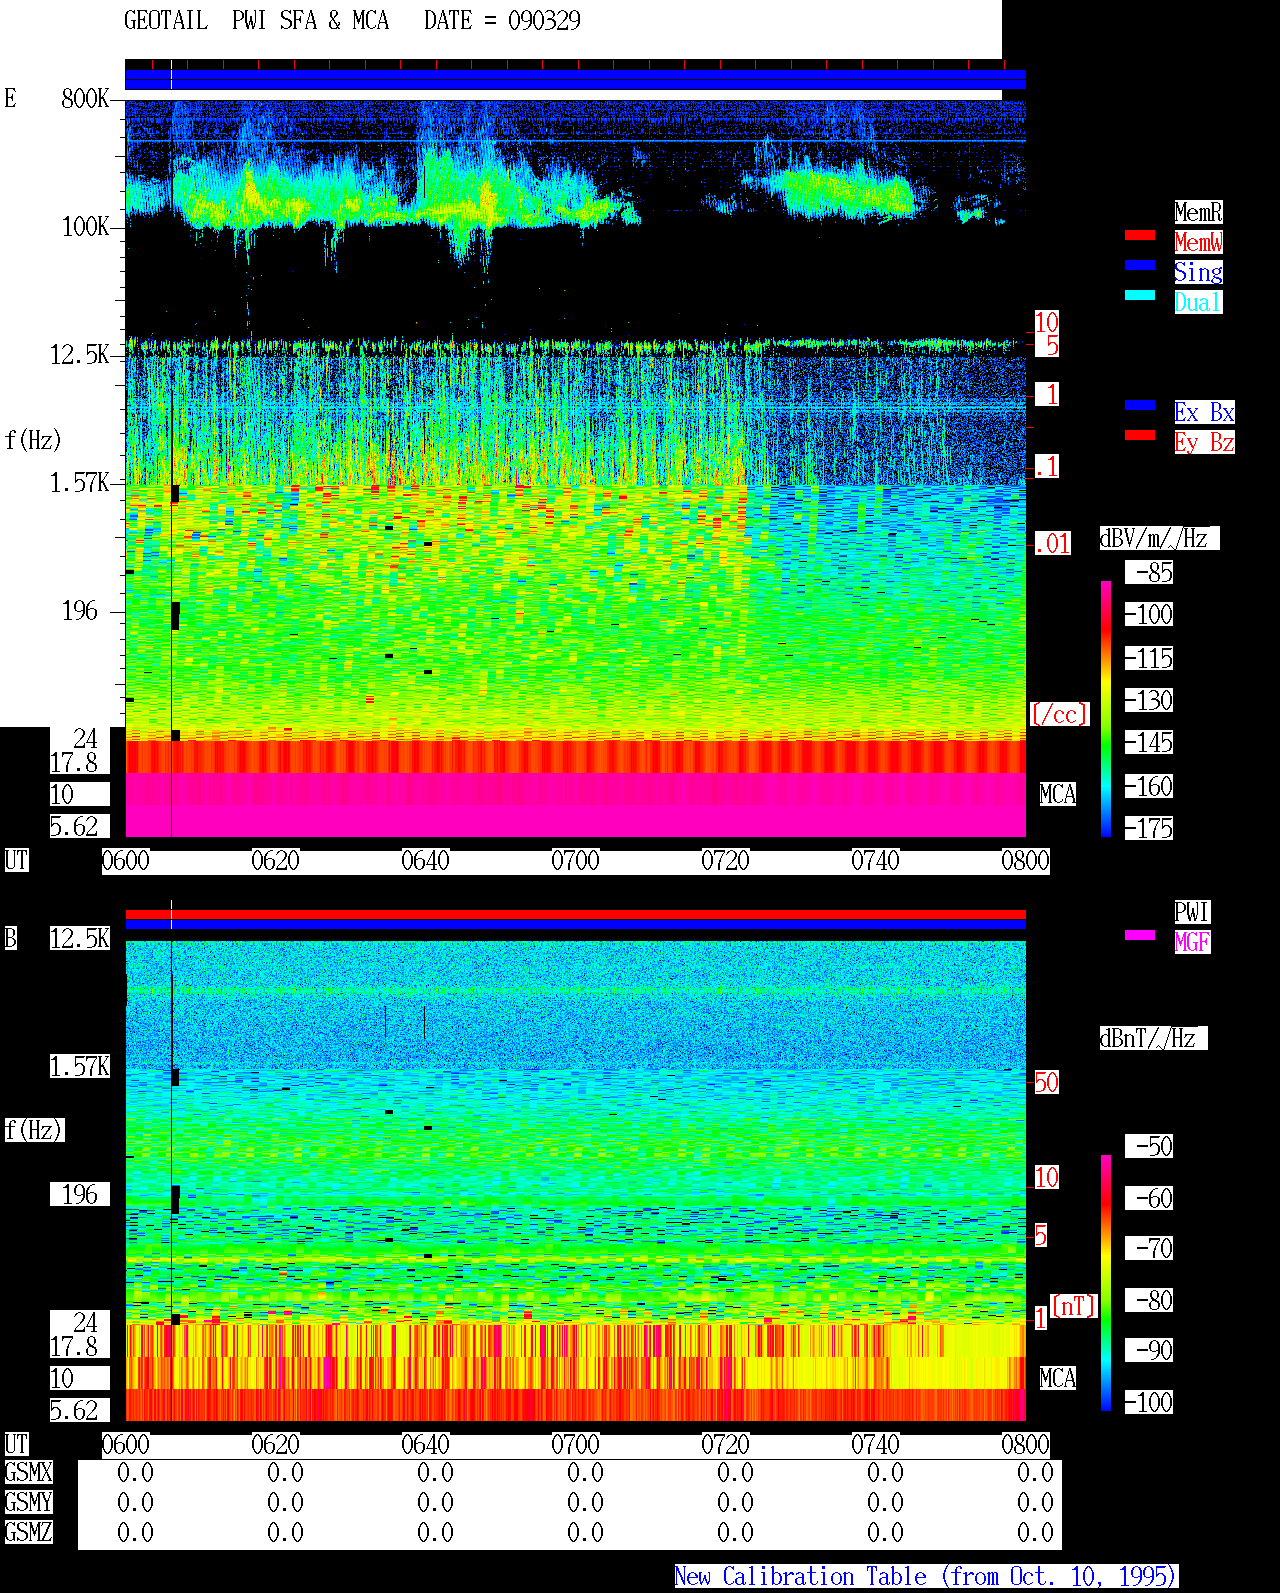
Task: Click the upper panel MCA label
Action: [1058, 795]
